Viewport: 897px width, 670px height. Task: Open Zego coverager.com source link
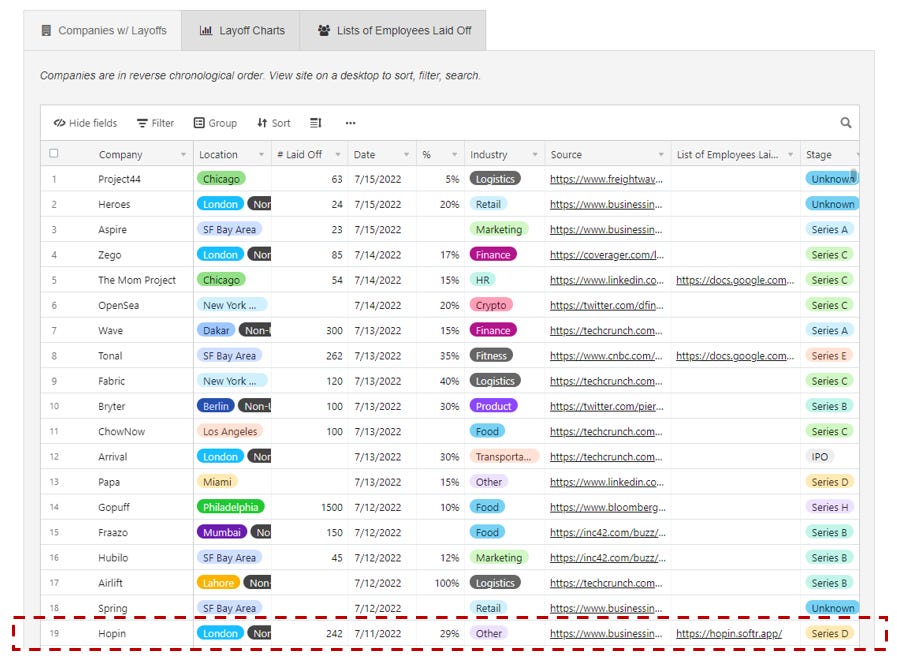(x=606, y=255)
